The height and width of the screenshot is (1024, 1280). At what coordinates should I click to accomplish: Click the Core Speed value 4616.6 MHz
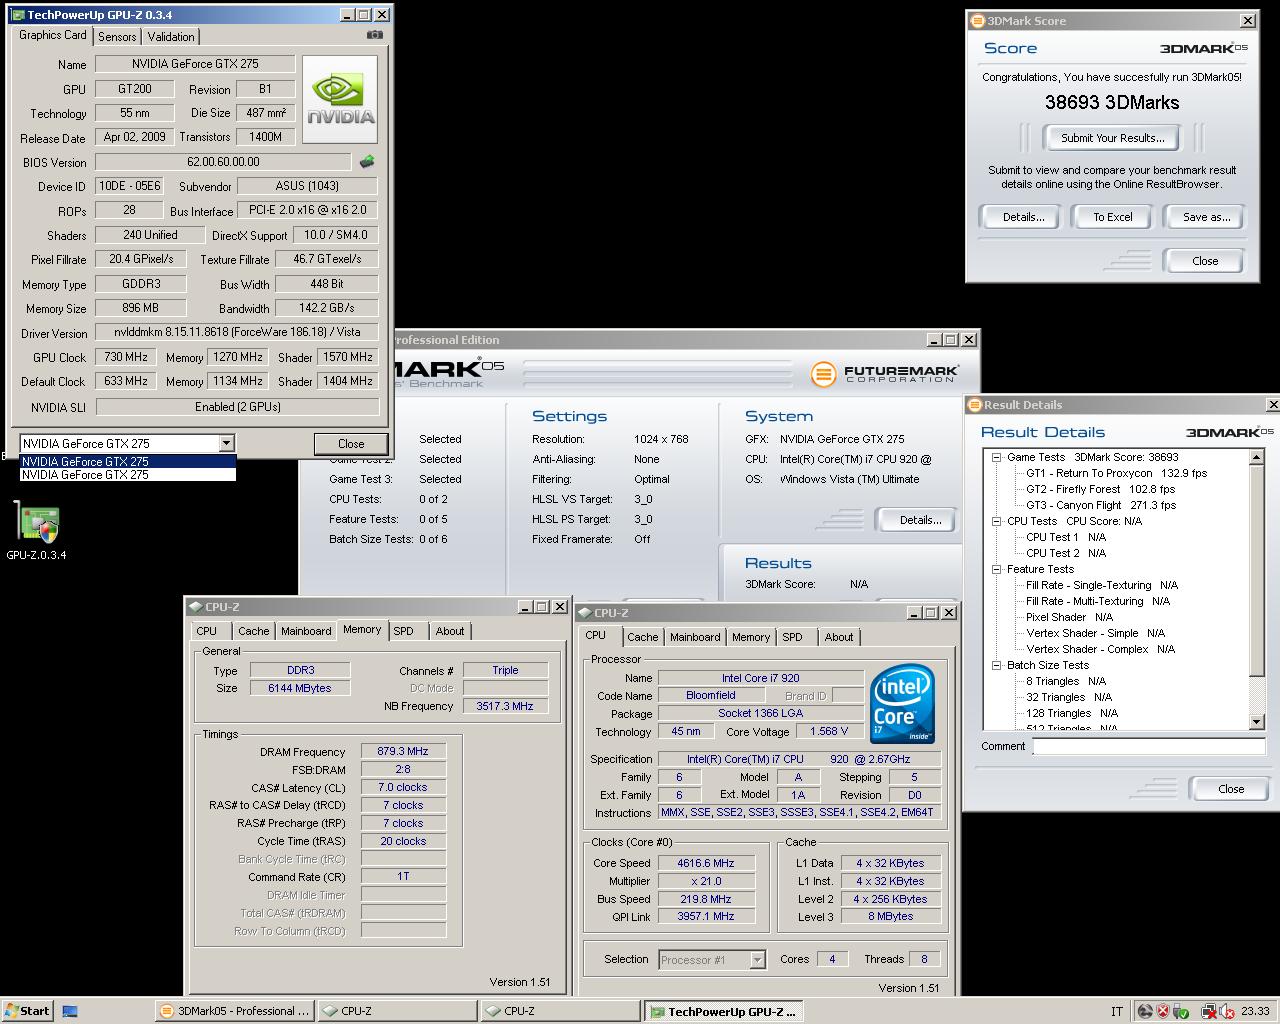(706, 863)
